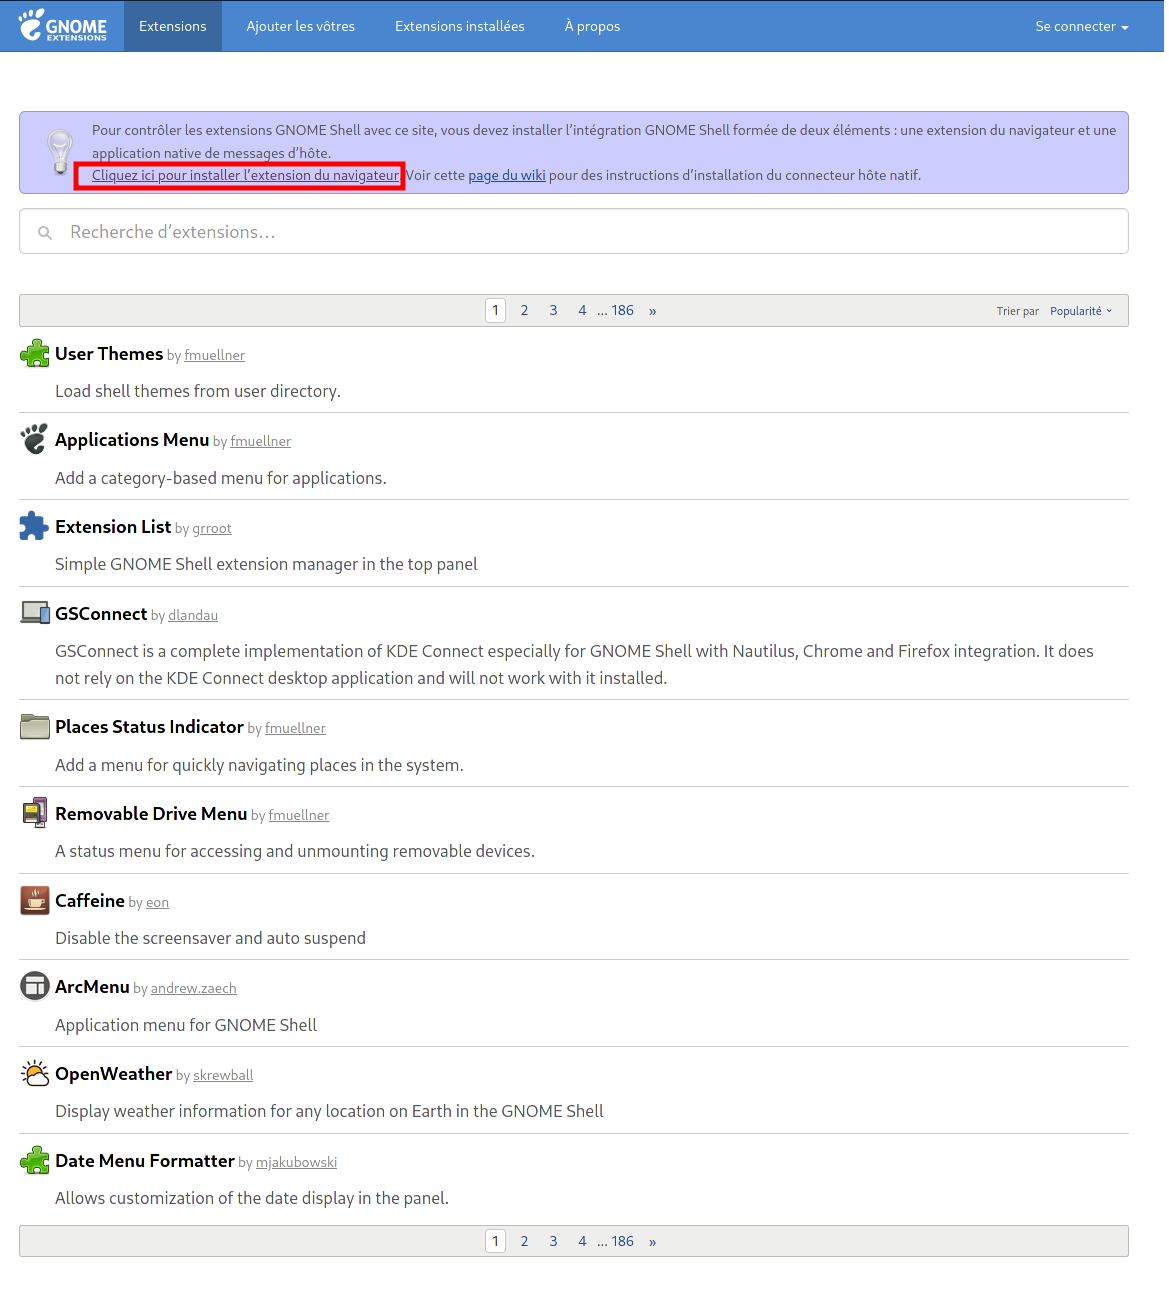Jump to page 186 in top pagination

point(622,311)
